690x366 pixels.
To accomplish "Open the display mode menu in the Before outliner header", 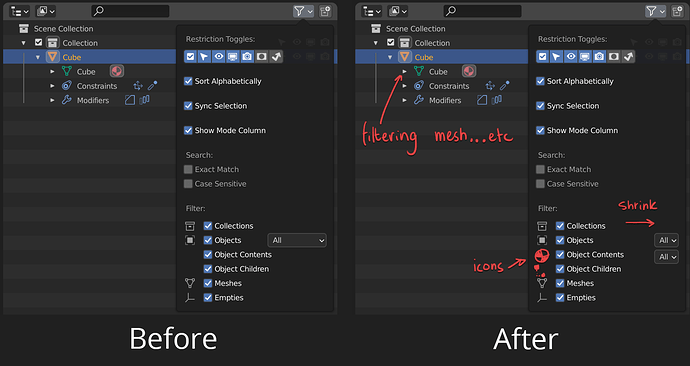I will 46,11.
